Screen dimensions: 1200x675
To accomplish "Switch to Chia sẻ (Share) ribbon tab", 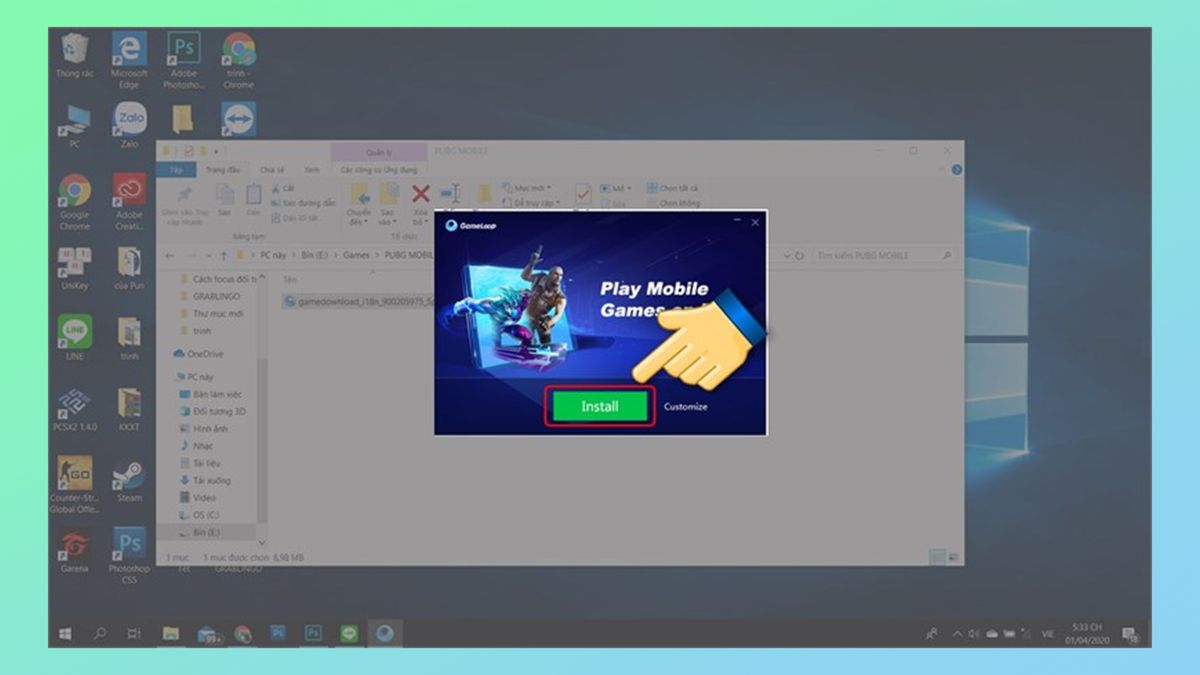I will tap(273, 170).
